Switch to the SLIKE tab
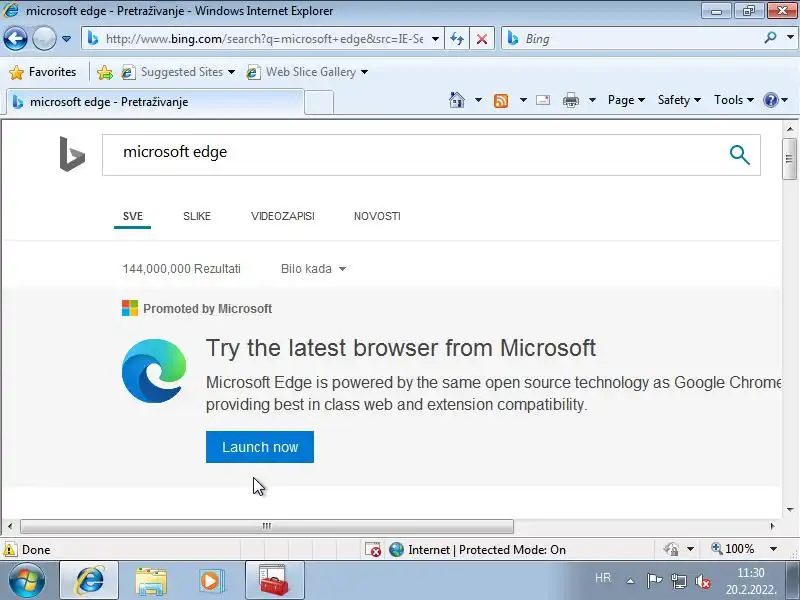This screenshot has height=600, width=800. coord(197,216)
